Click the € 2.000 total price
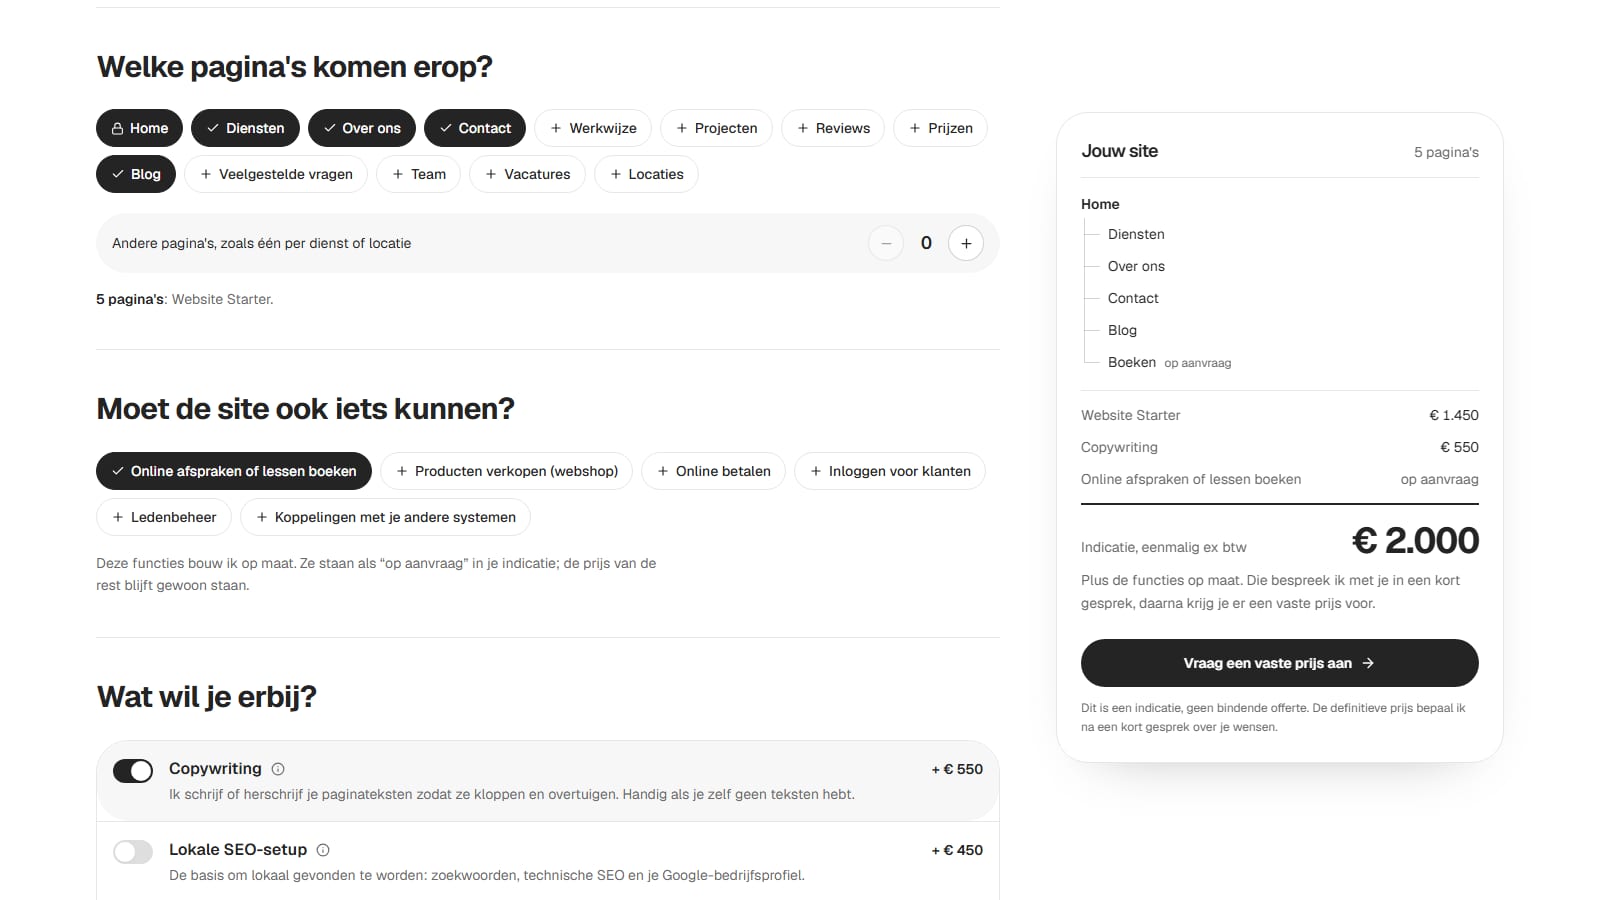This screenshot has width=1600, height=900. pos(1415,541)
